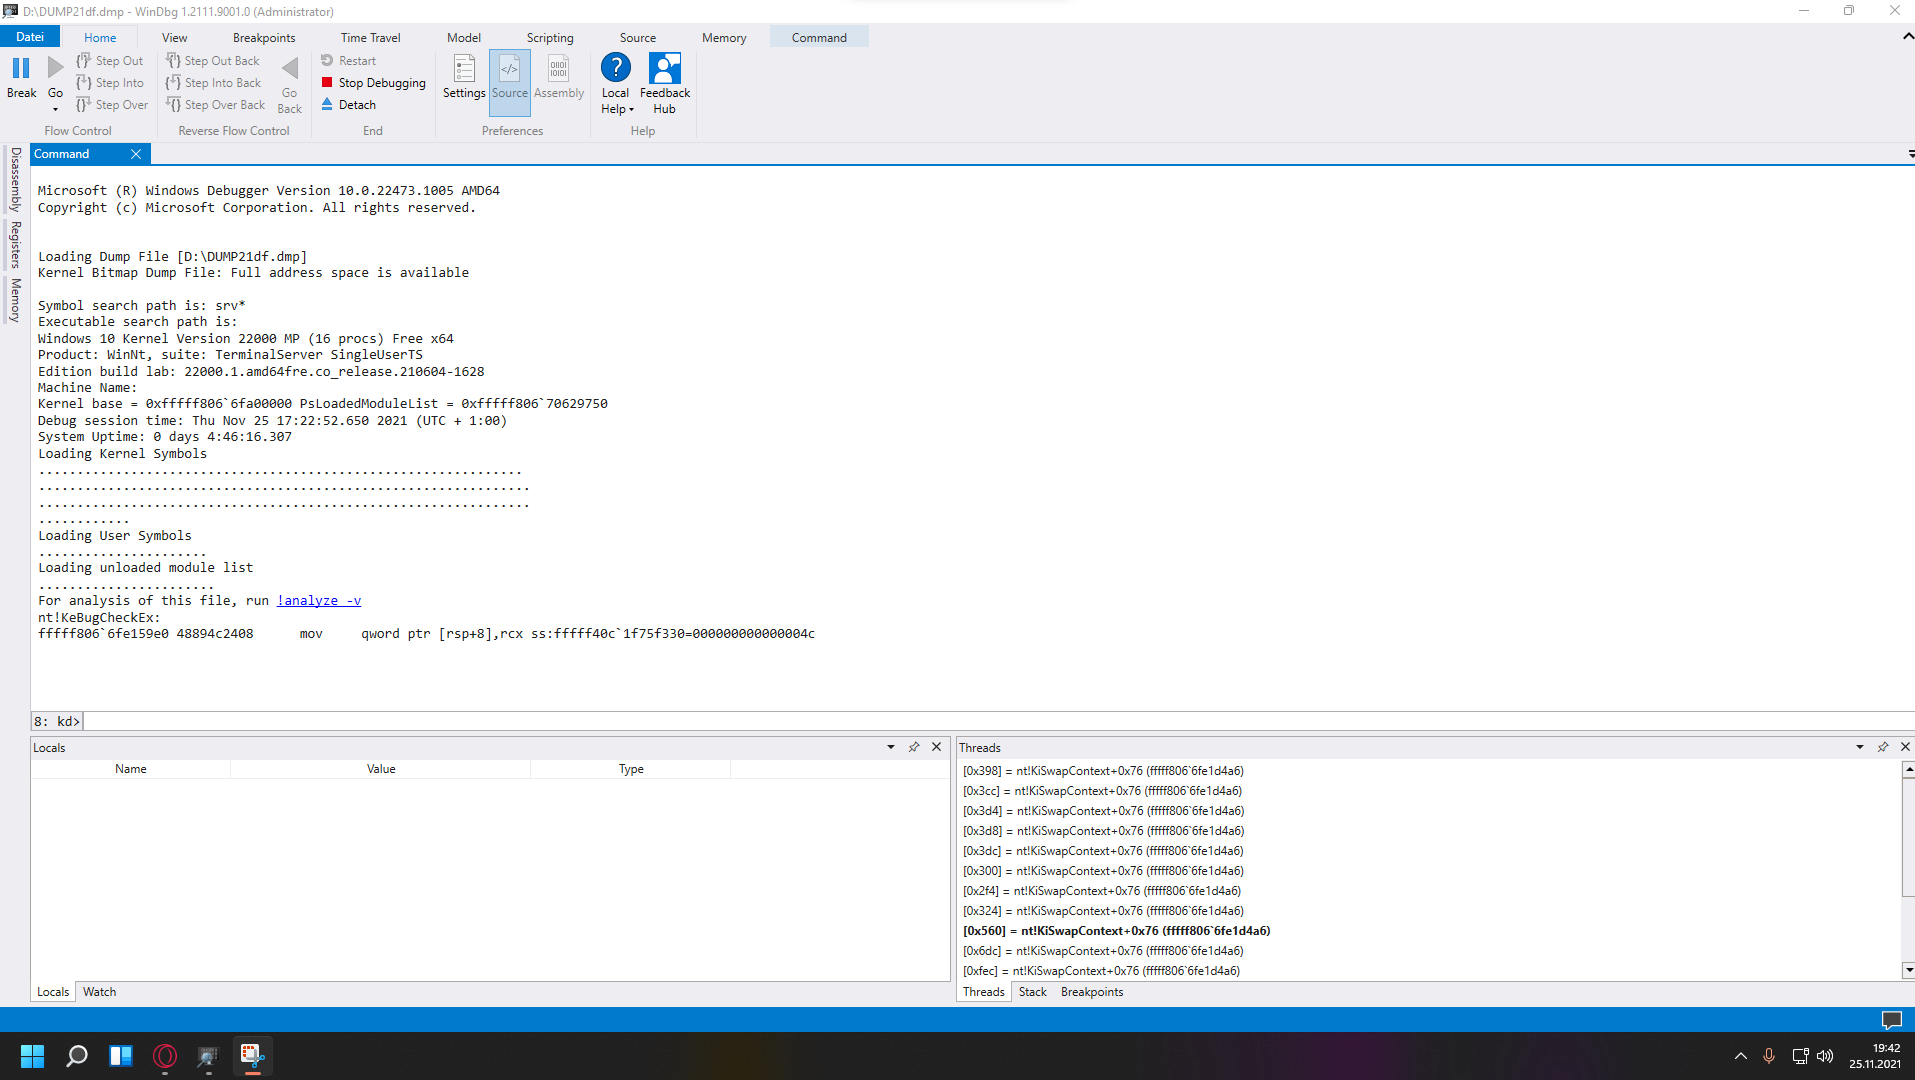Image resolution: width=1915 pixels, height=1080 pixels.
Task: Select thread [0x3d4] in Threads list
Action: point(1104,811)
